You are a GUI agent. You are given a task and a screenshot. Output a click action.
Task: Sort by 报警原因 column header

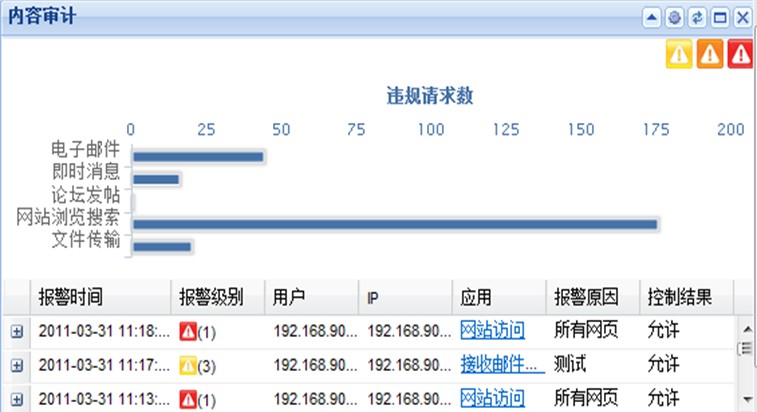click(x=592, y=297)
